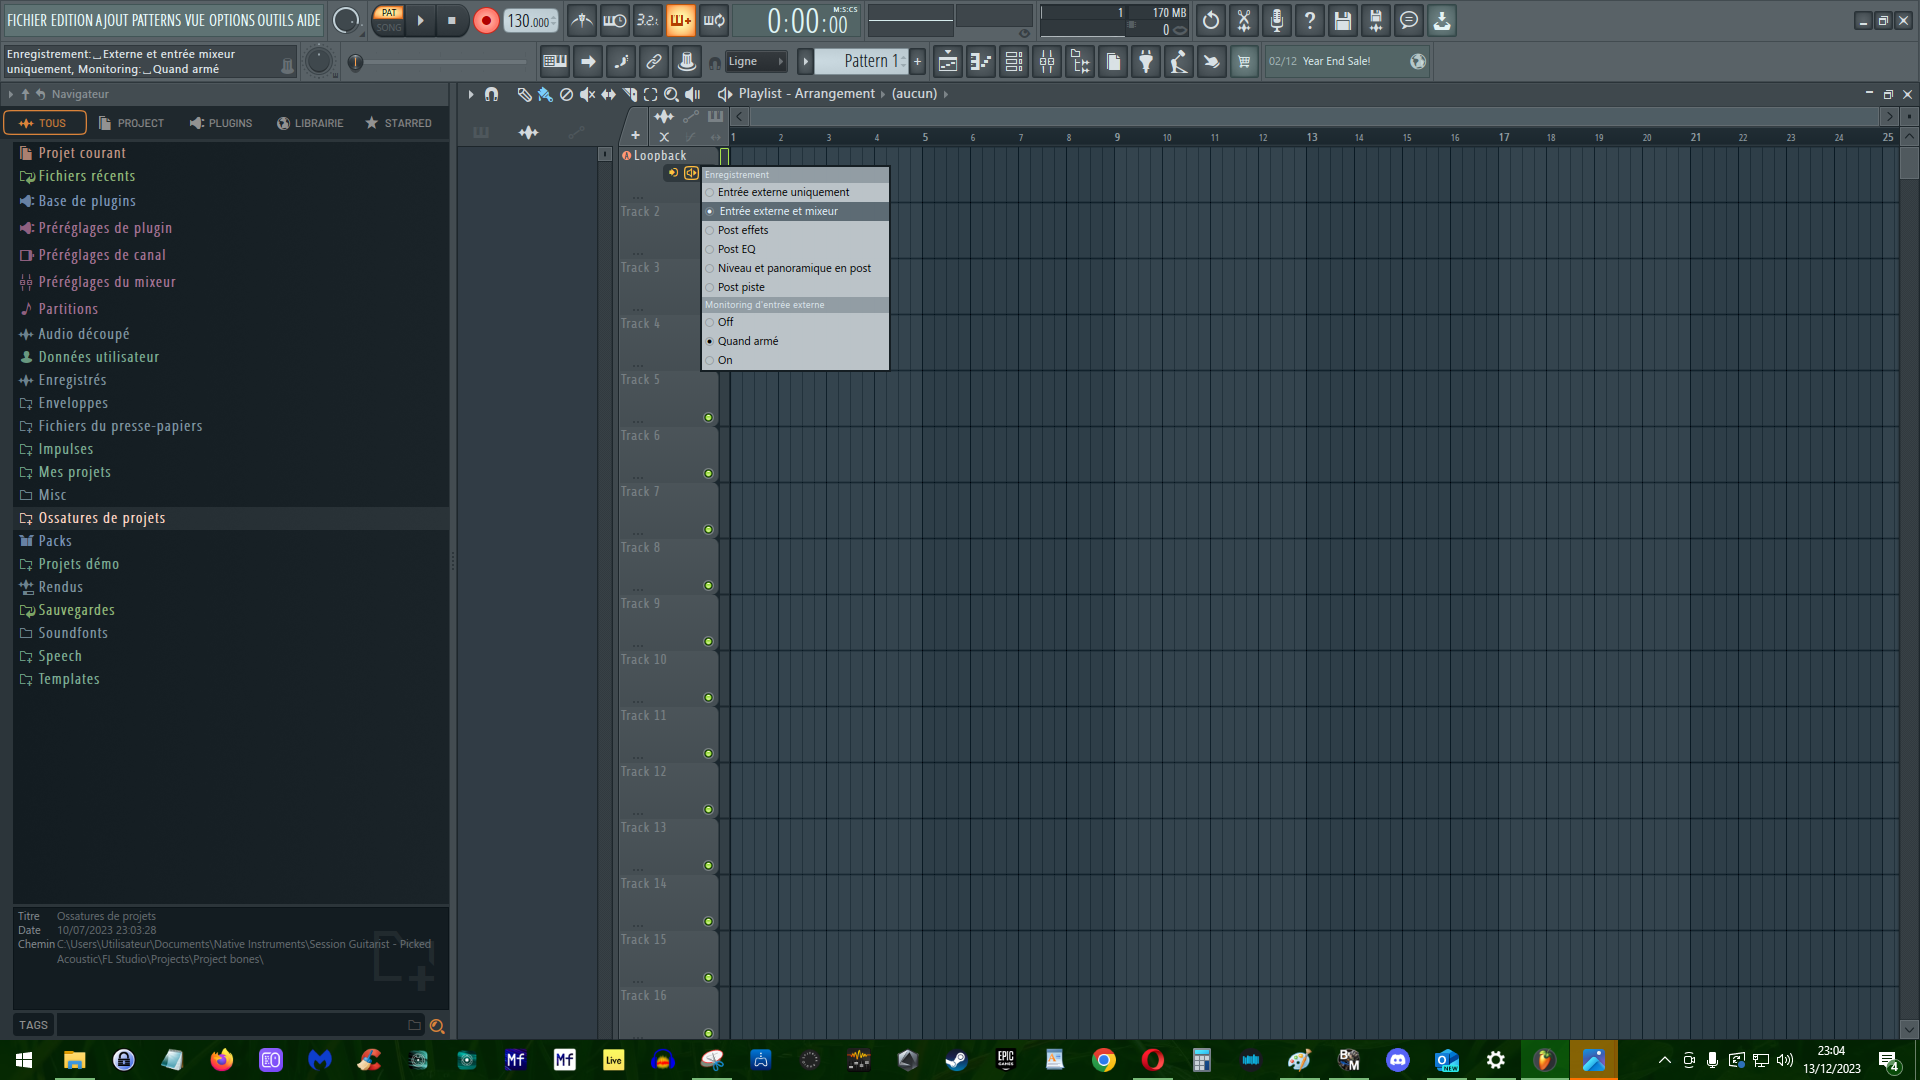Viewport: 1920px width, 1080px height.
Task: Open the mixer view icon
Action: click(1047, 62)
